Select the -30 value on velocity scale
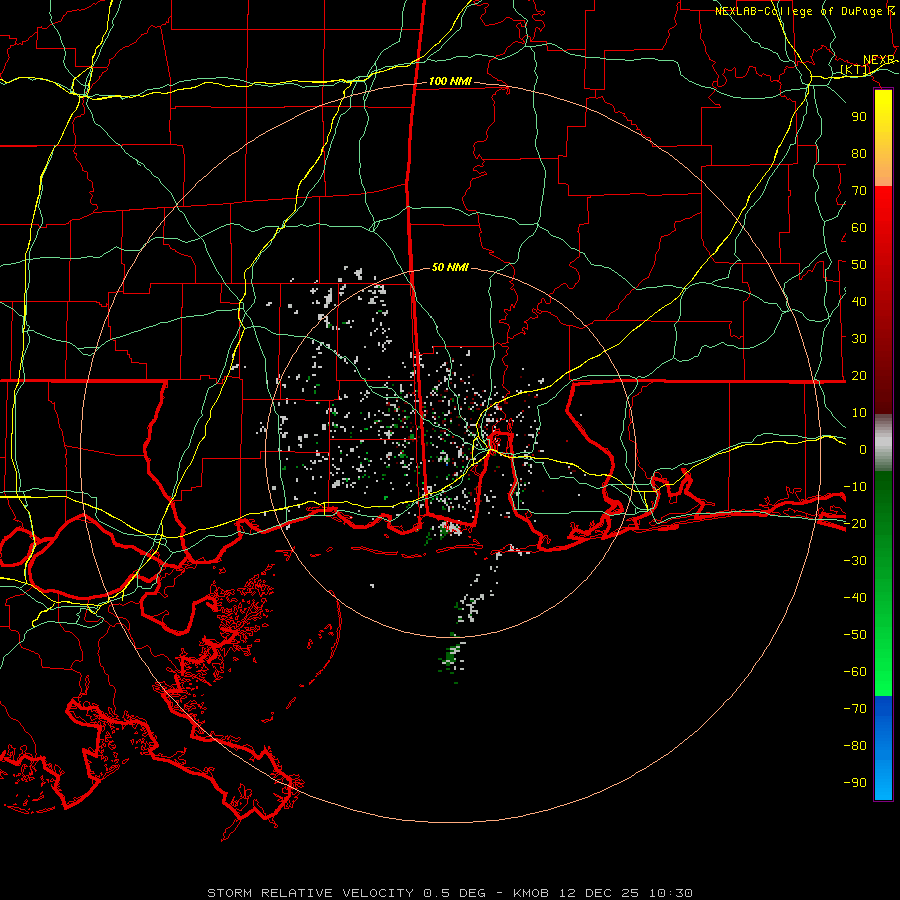This screenshot has width=900, height=900. pos(855,561)
